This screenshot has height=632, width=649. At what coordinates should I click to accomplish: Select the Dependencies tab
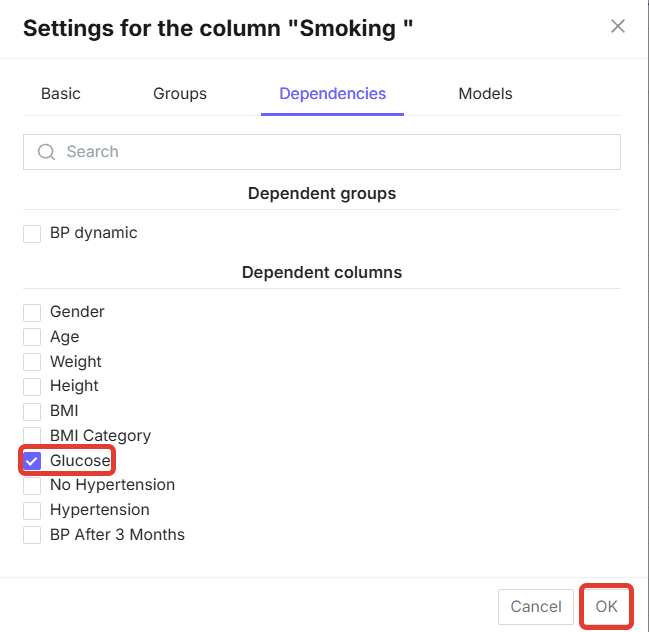tap(332, 94)
